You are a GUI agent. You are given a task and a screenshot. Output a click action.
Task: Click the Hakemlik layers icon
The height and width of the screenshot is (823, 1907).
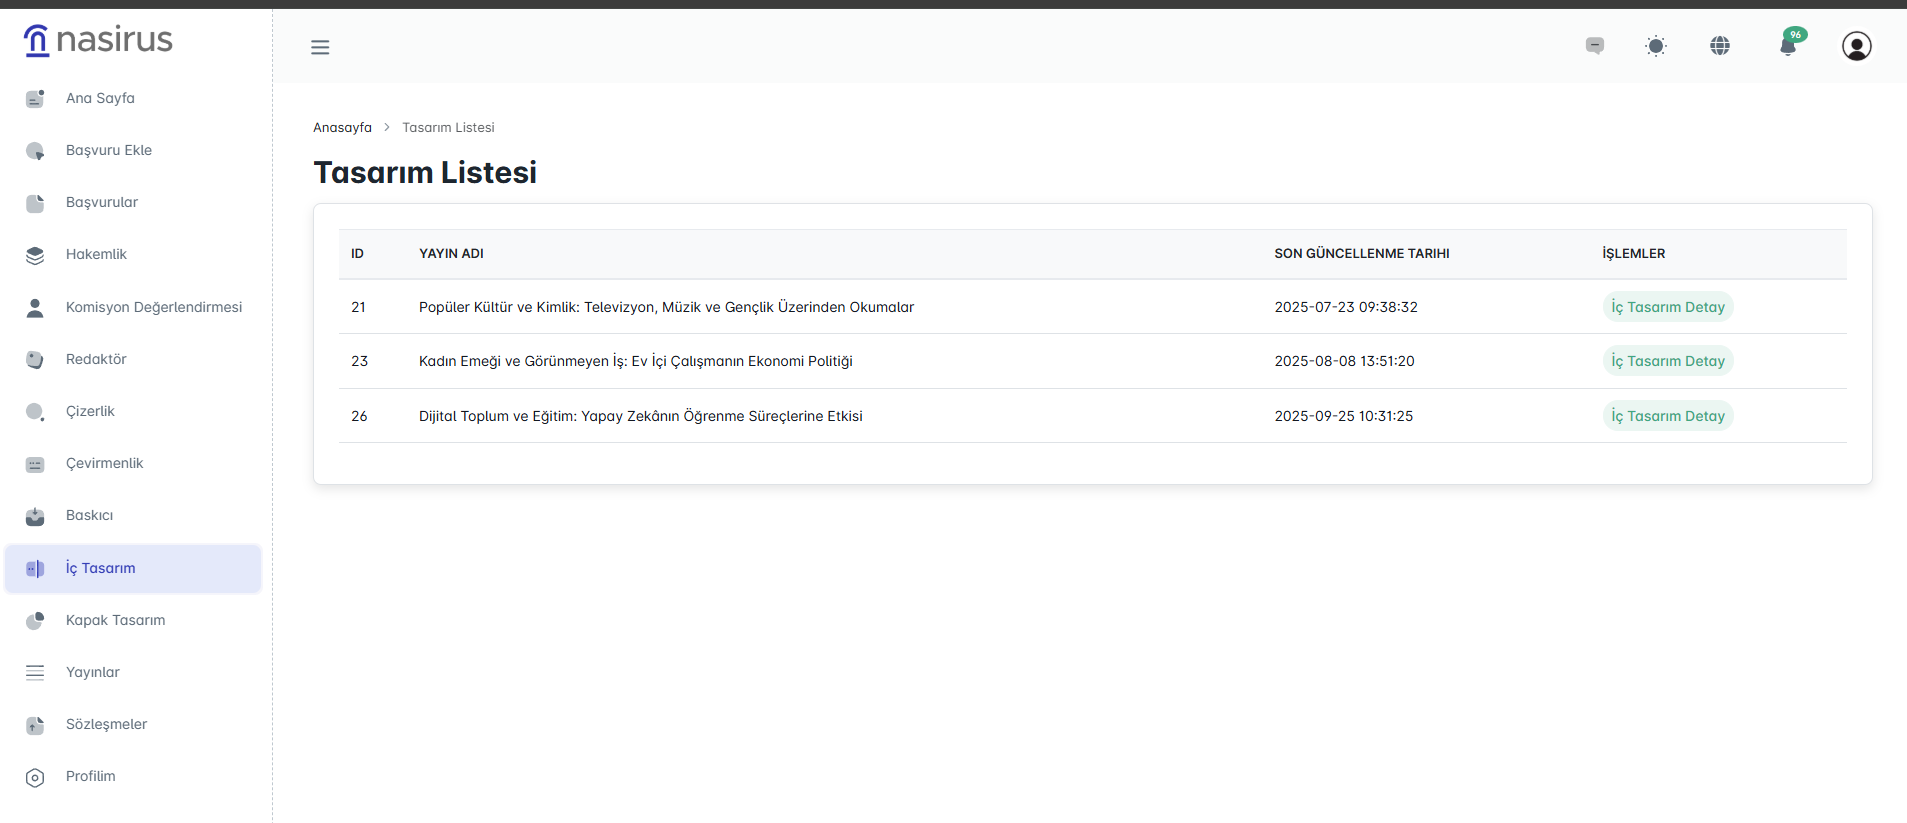(x=35, y=255)
